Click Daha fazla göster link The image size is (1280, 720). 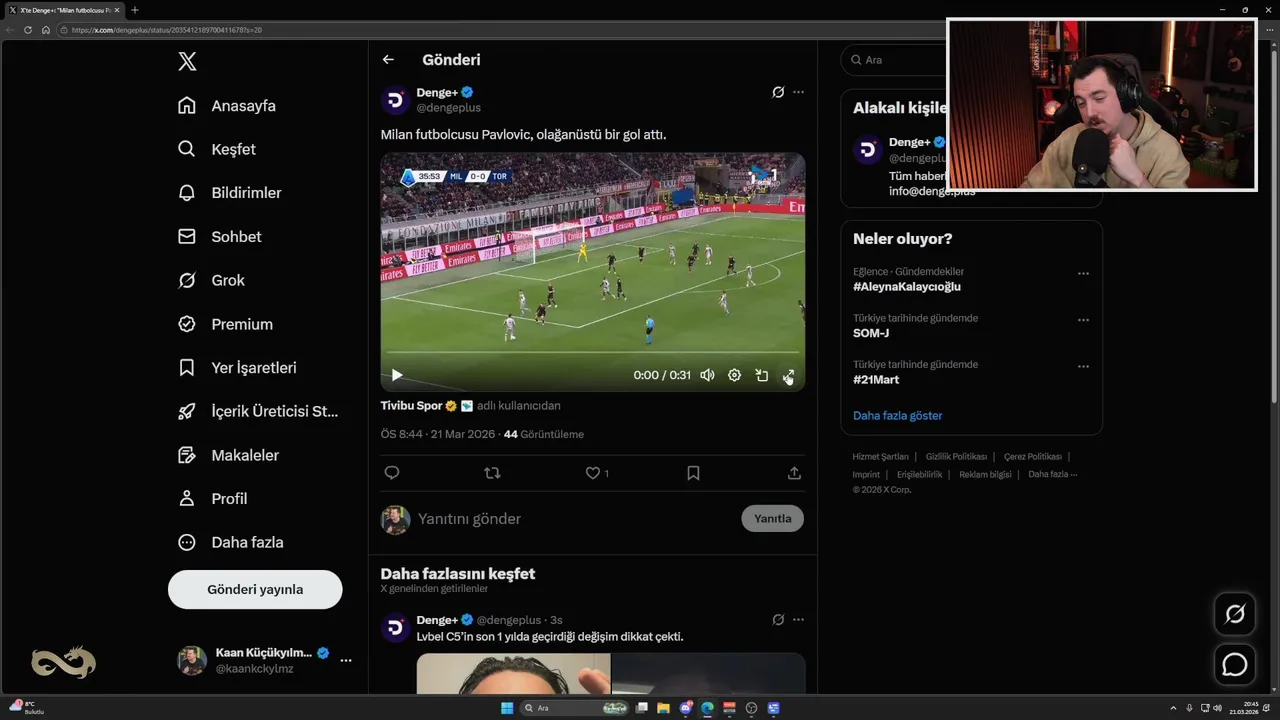pyautogui.click(x=897, y=415)
